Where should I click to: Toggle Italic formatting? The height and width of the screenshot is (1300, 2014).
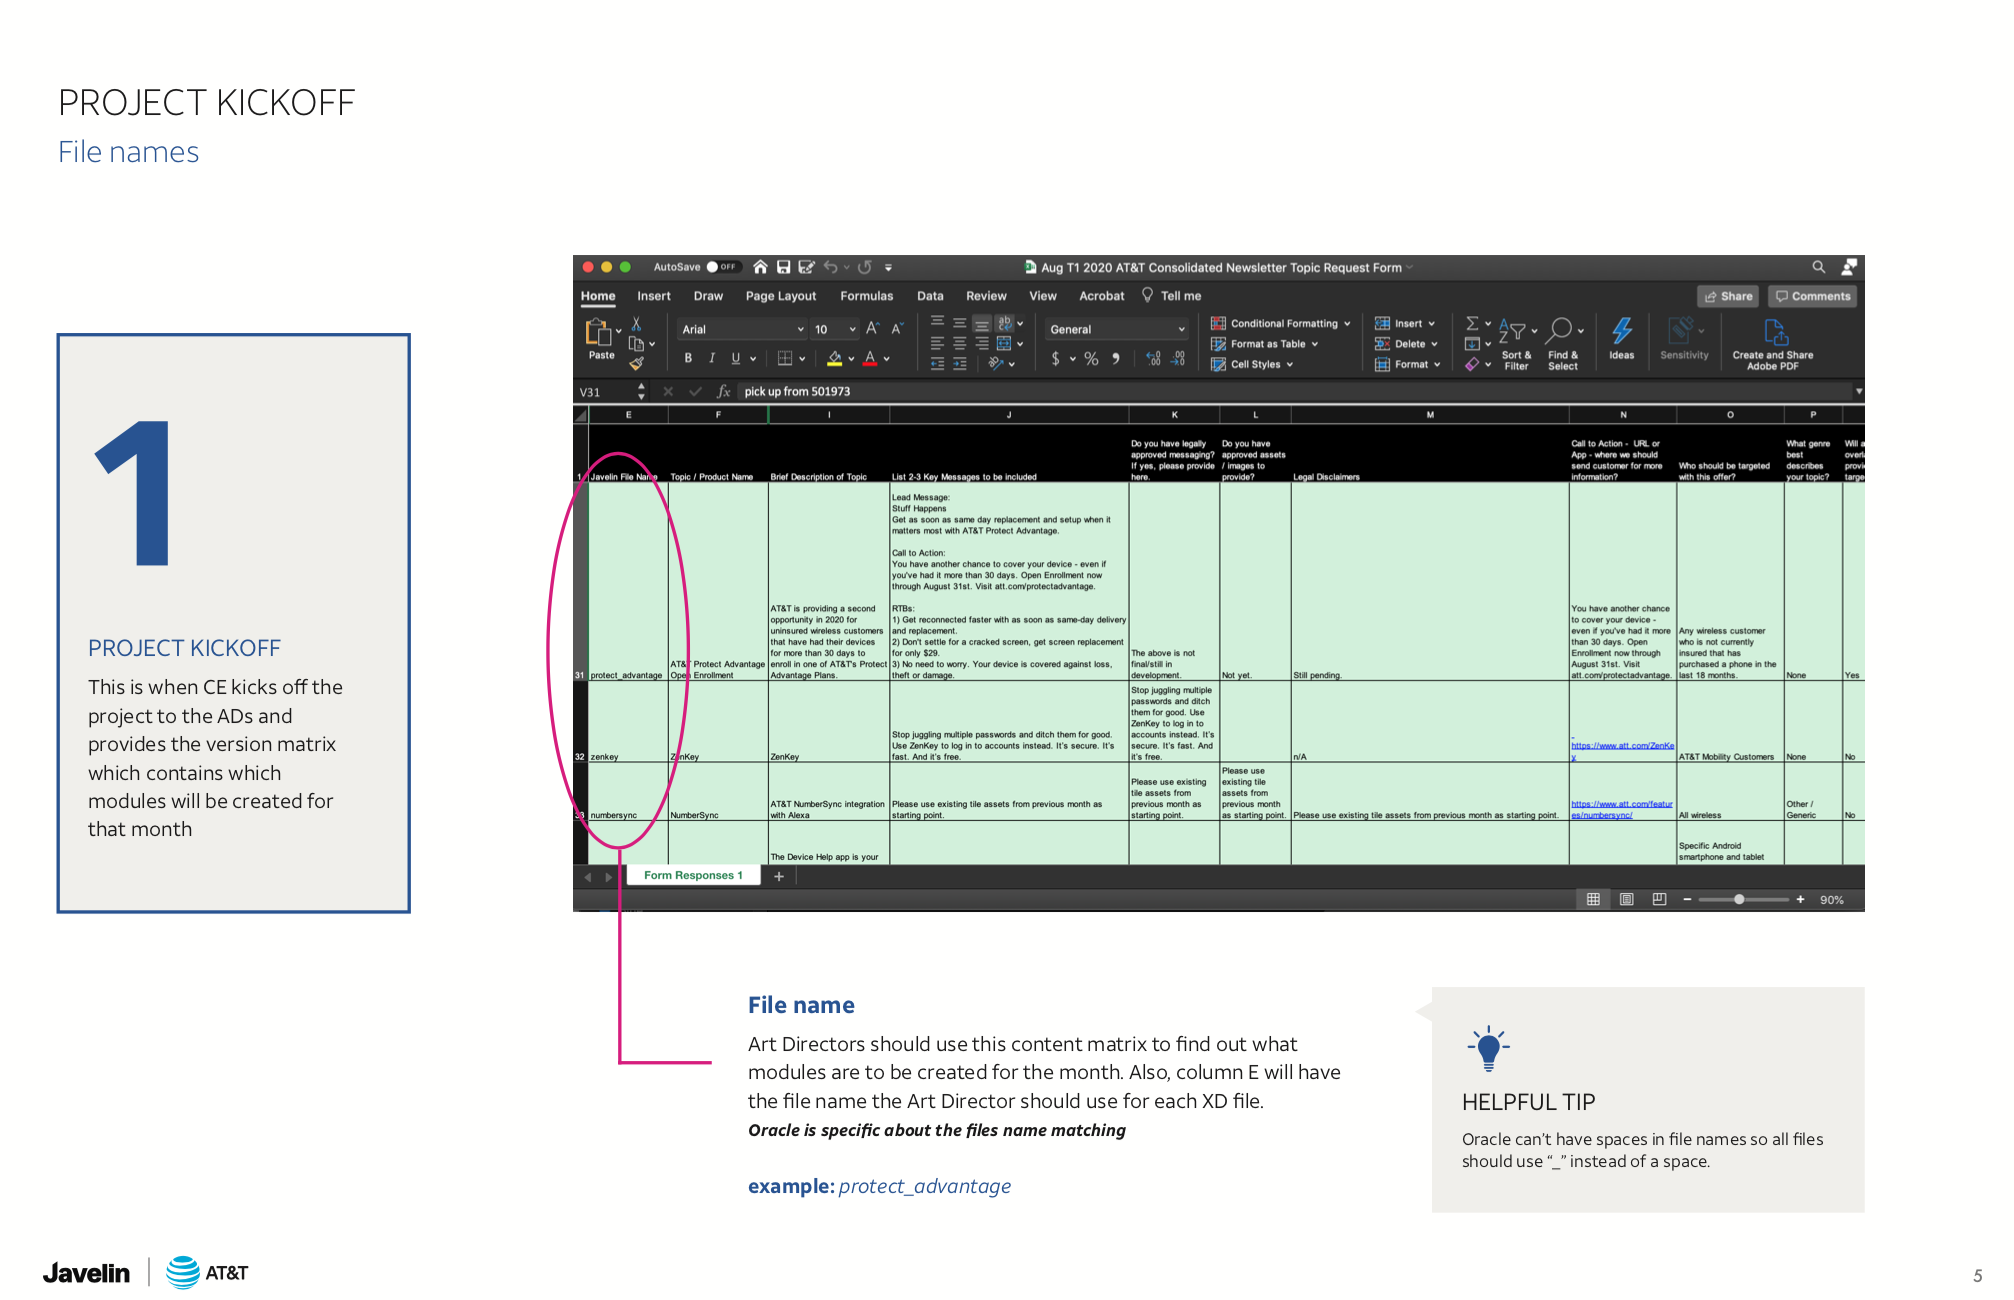pyautogui.click(x=712, y=358)
